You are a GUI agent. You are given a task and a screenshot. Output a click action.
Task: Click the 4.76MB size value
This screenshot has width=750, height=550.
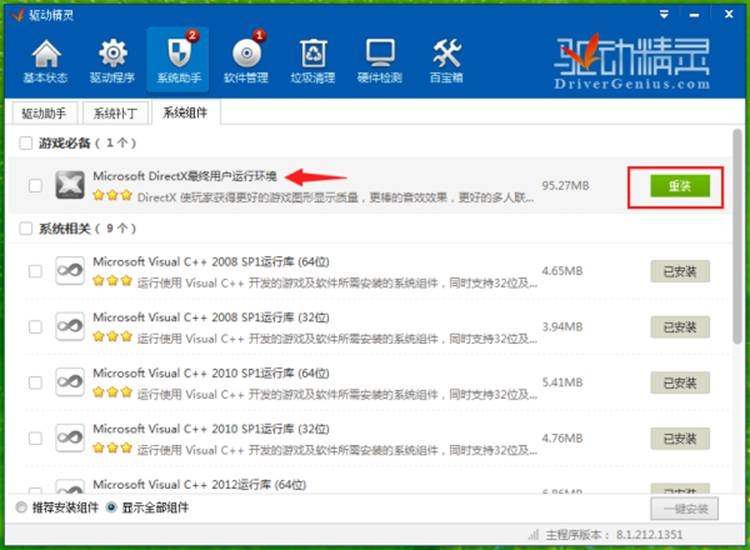[x=562, y=438]
